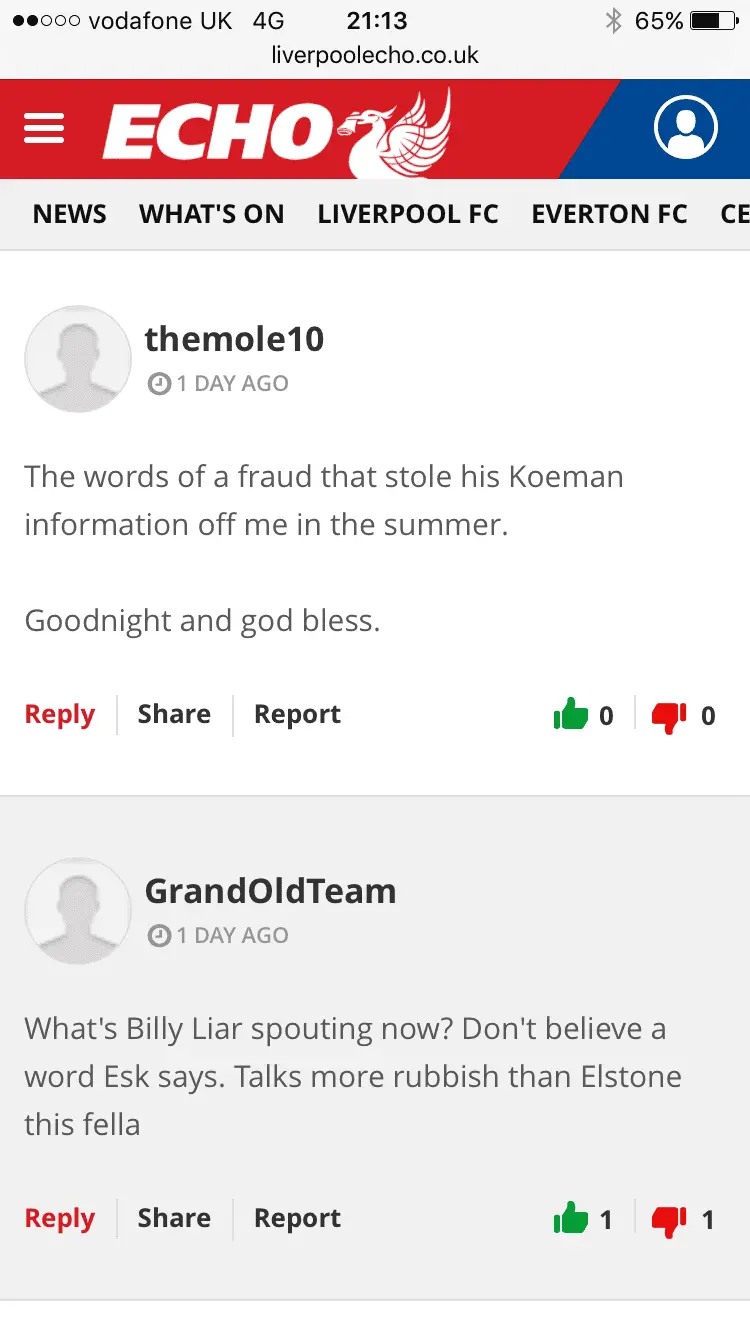Open the hamburger menu
750x1334 pixels.
(44, 128)
